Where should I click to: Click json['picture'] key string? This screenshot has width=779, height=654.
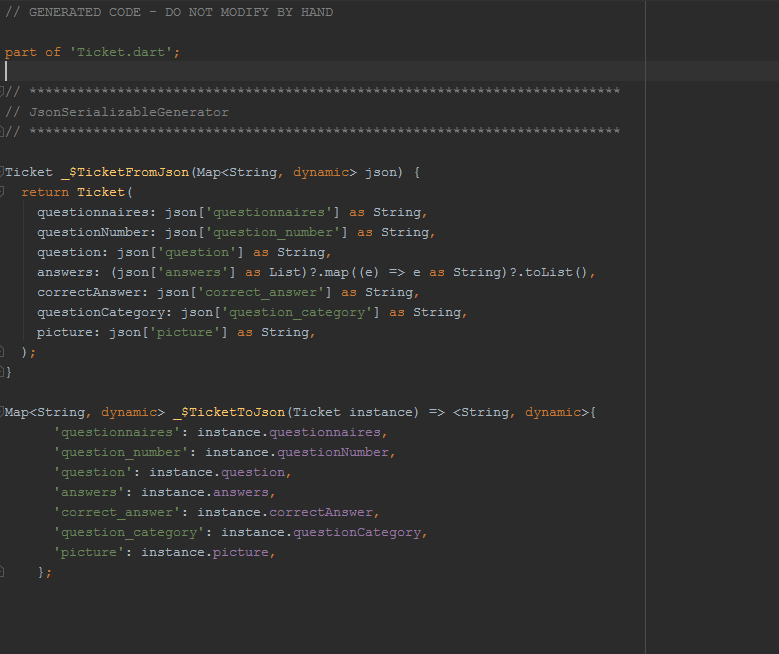(185, 332)
